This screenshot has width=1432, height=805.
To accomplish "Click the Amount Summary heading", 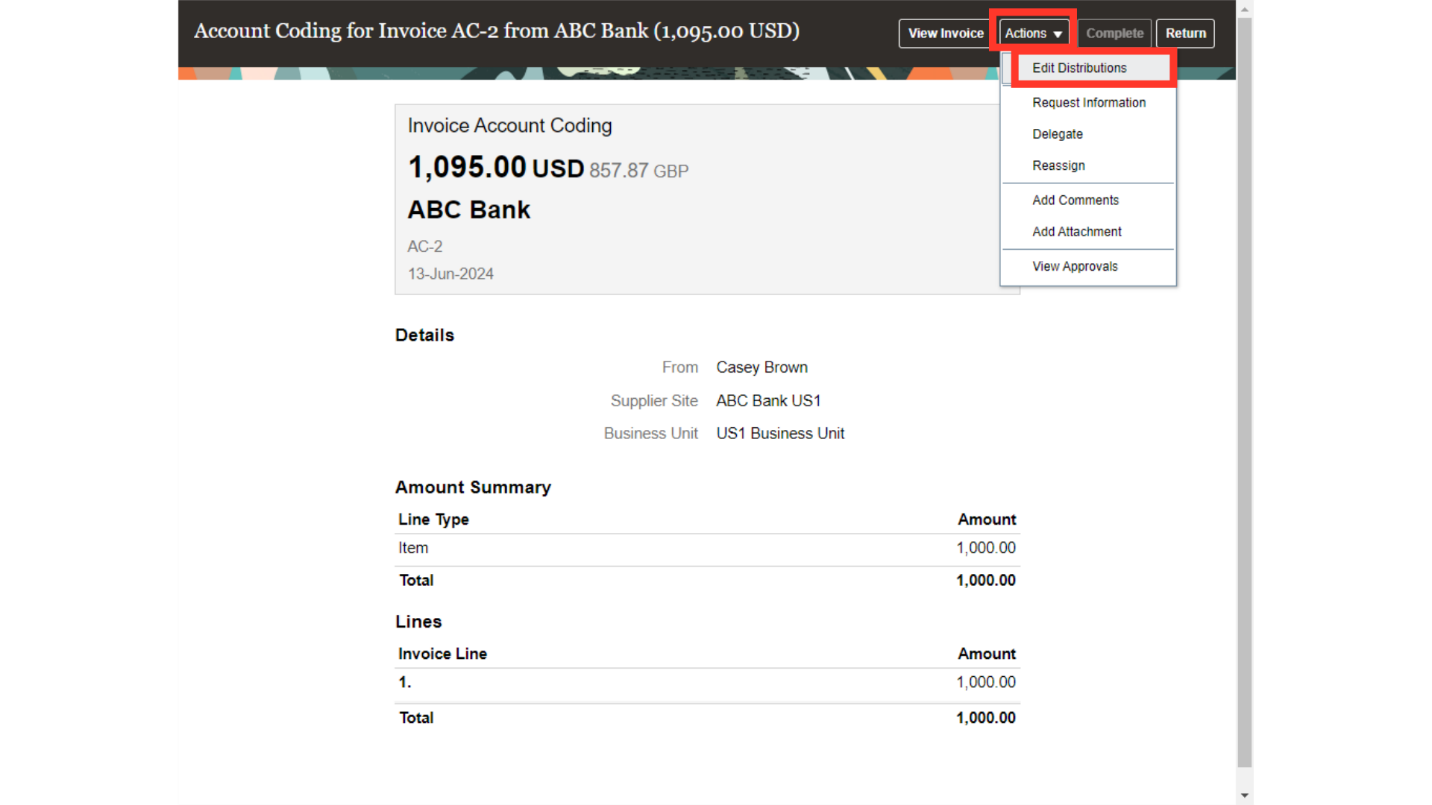I will pyautogui.click(x=473, y=488).
